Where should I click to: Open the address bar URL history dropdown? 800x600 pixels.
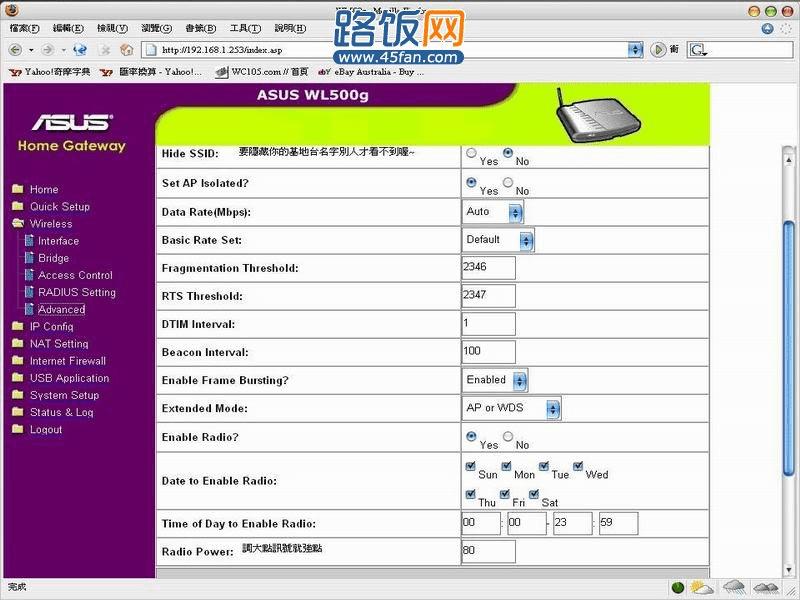tap(635, 50)
